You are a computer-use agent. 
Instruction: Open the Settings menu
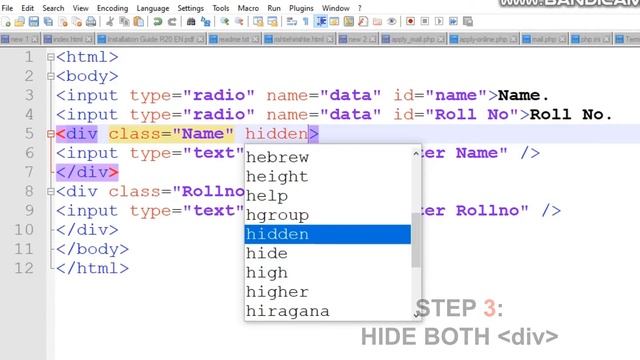pyautogui.click(x=191, y=8)
